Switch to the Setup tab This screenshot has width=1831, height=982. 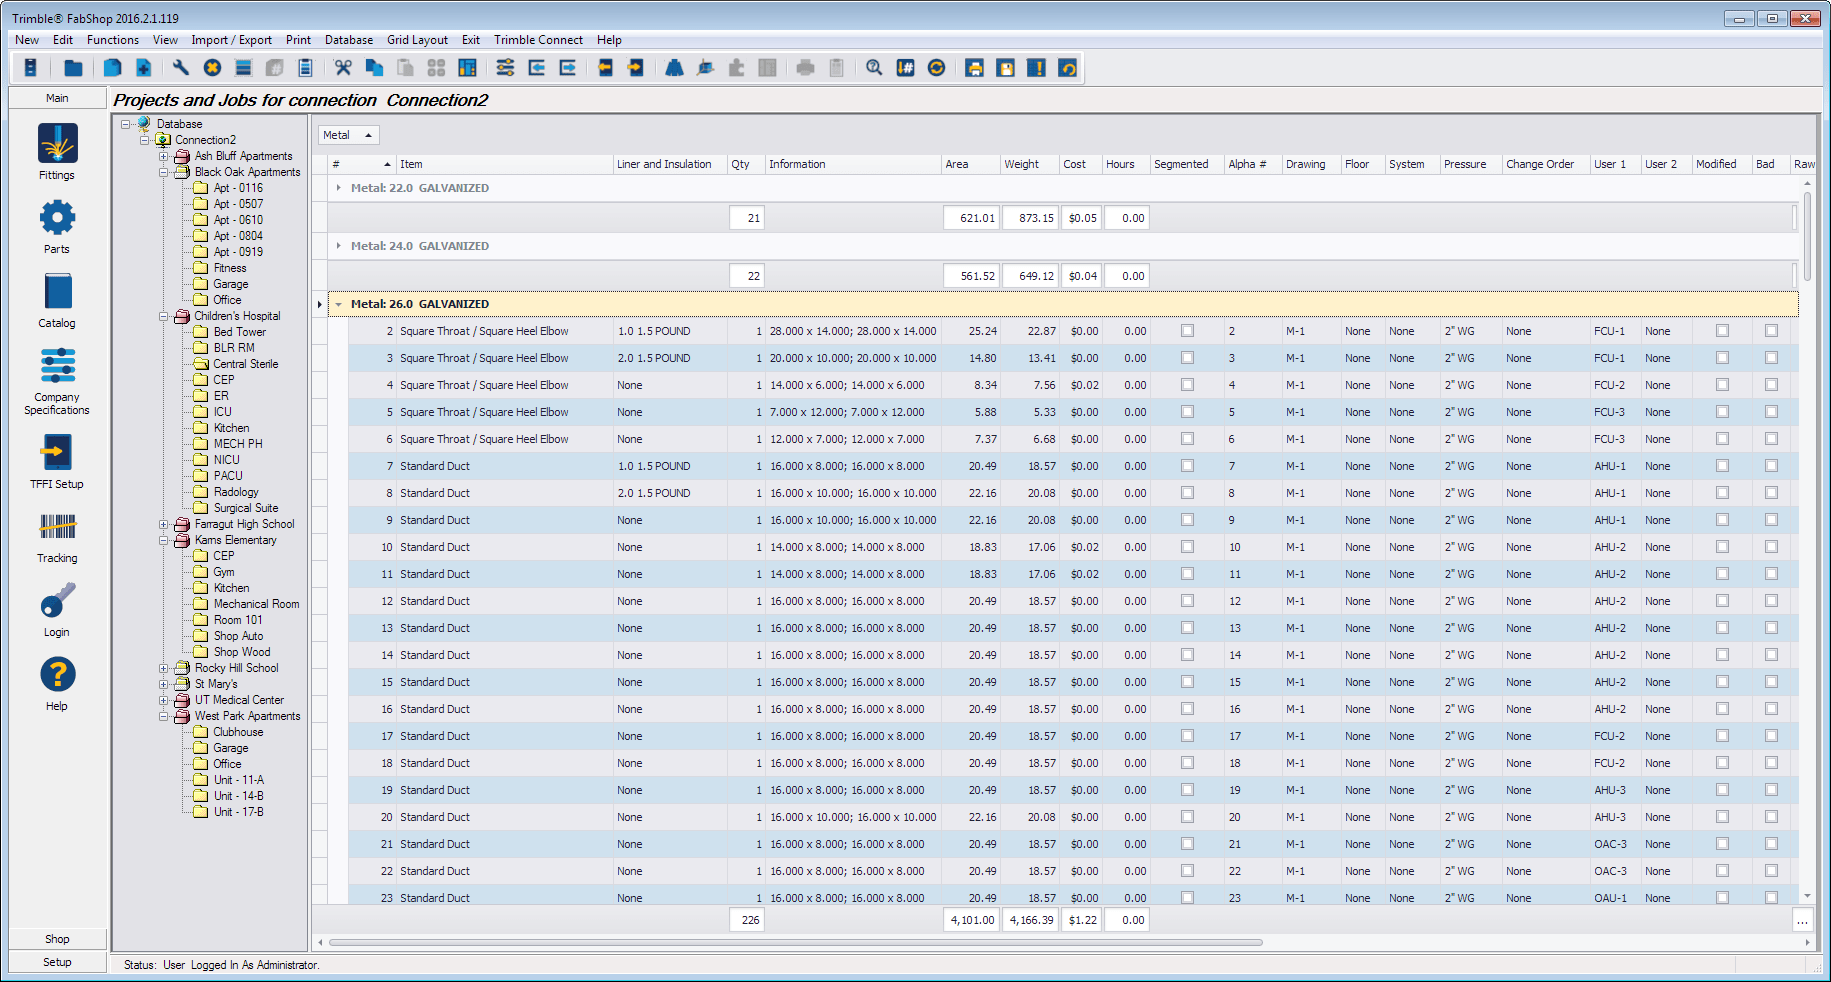pyautogui.click(x=57, y=962)
